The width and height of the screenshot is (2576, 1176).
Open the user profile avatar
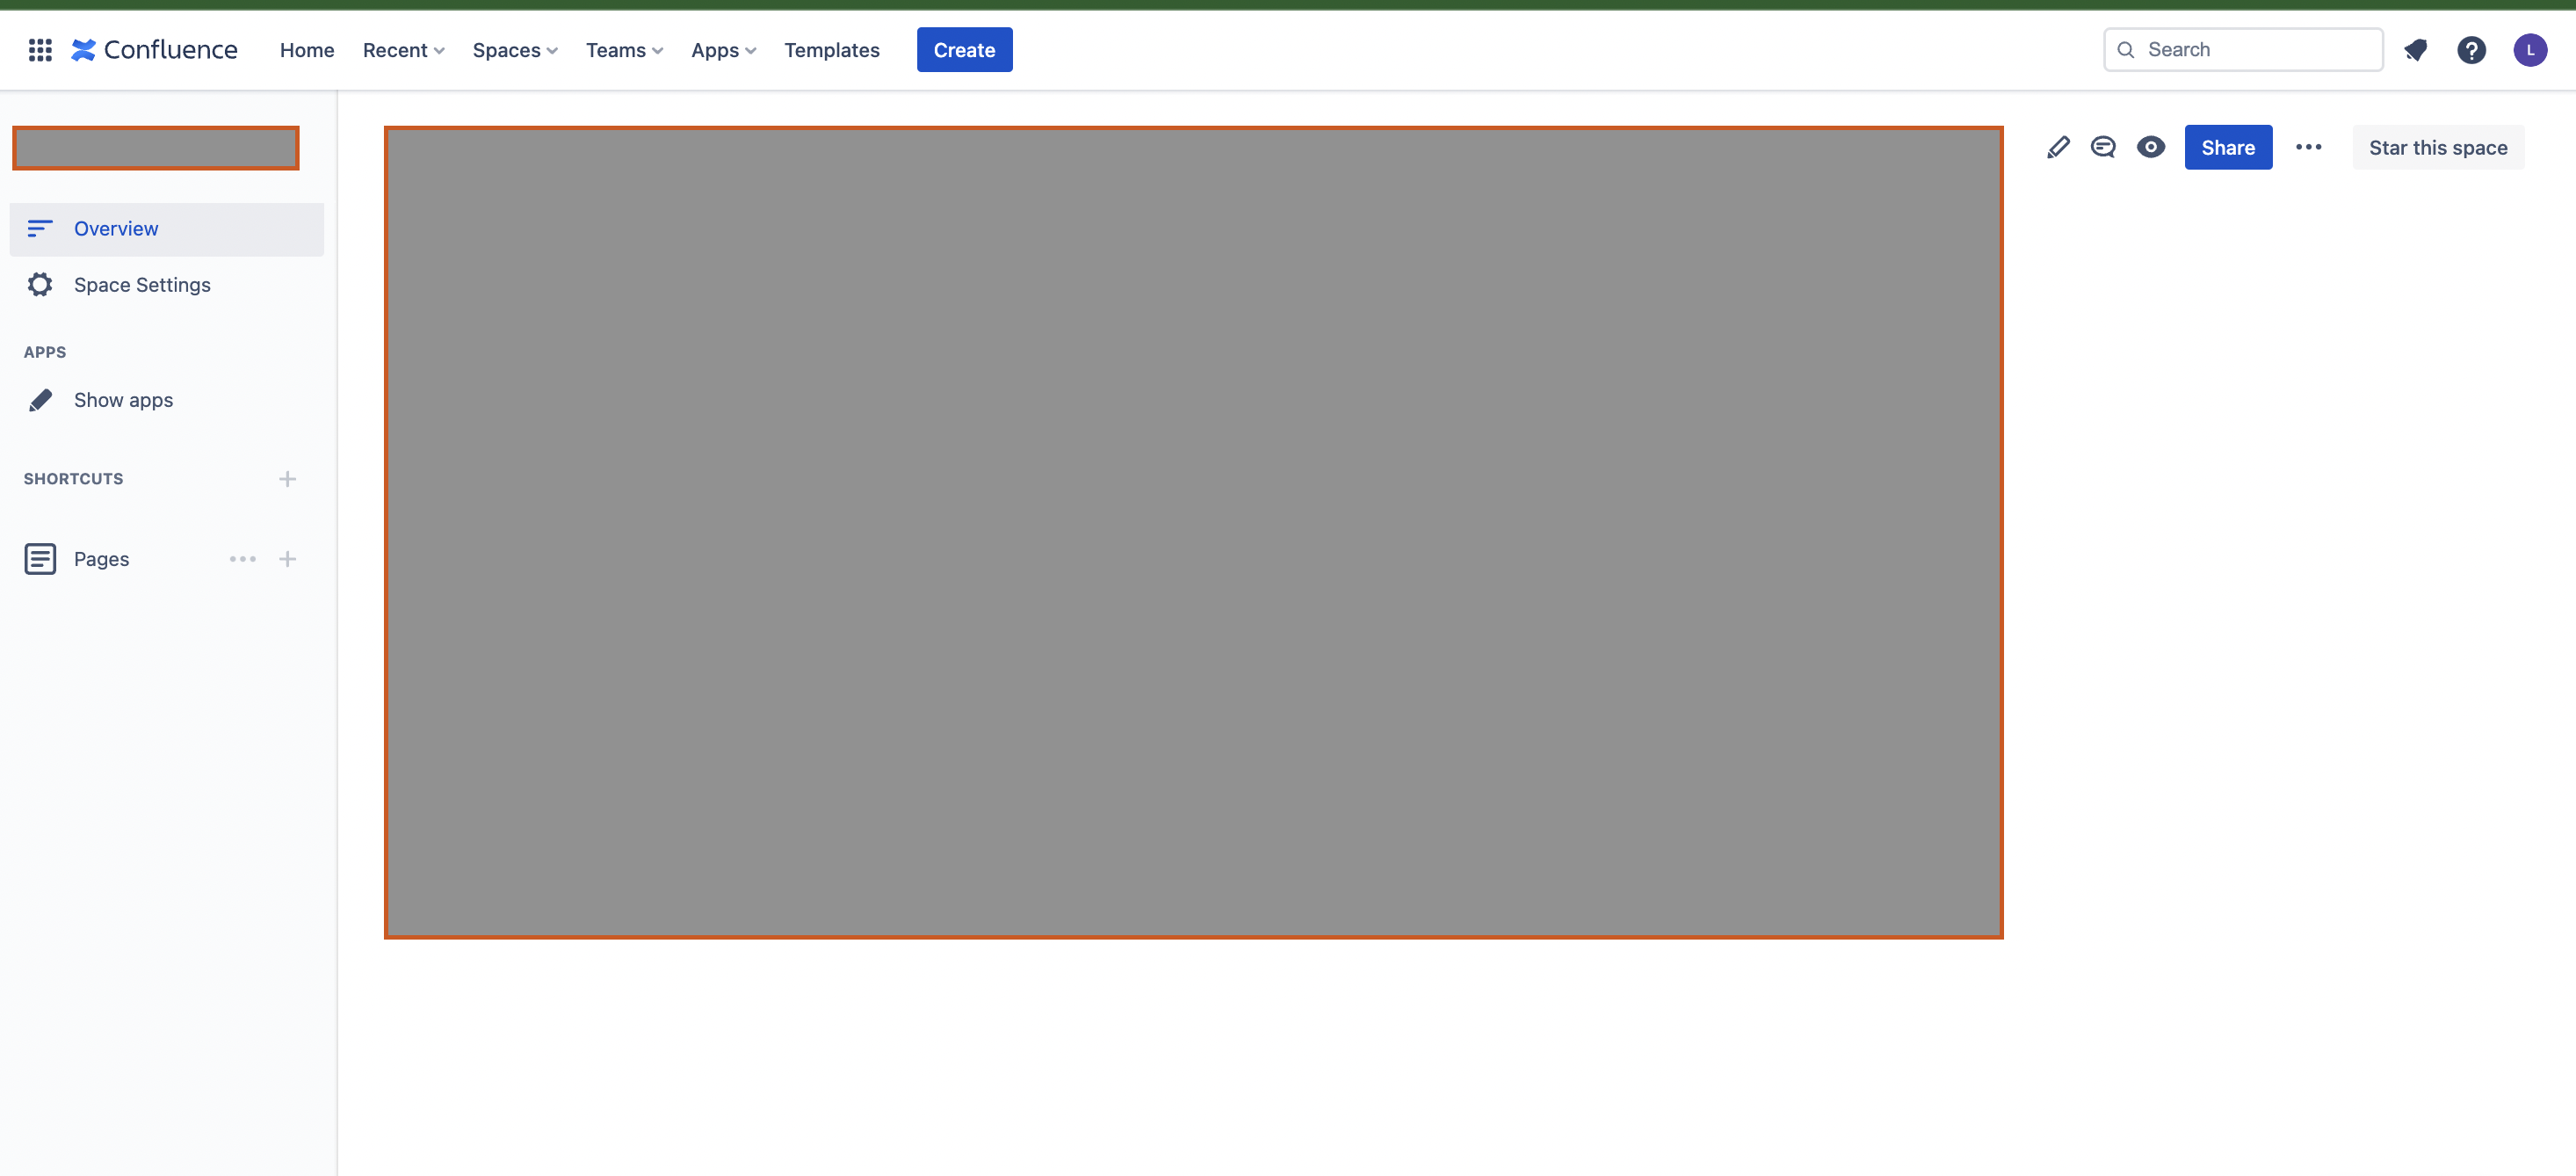coord(2530,50)
